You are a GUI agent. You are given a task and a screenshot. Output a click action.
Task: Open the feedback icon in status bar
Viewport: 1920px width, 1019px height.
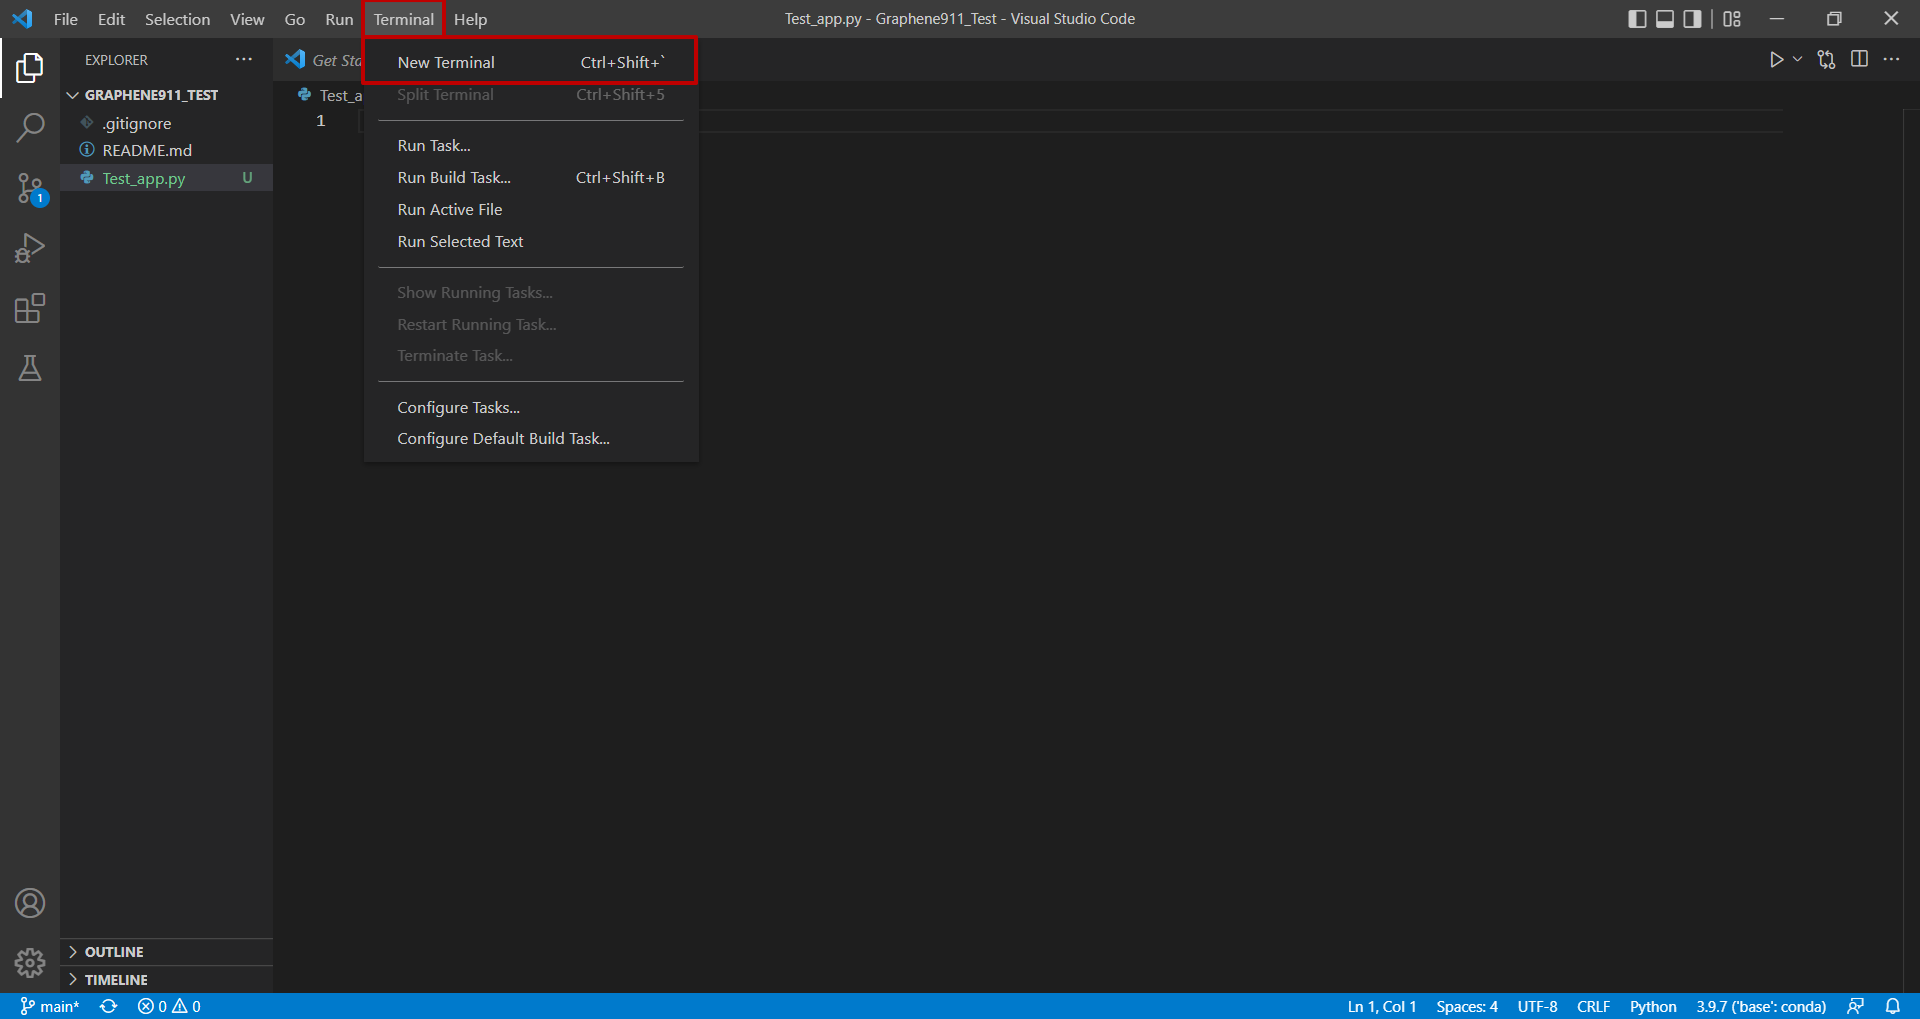click(x=1855, y=1006)
